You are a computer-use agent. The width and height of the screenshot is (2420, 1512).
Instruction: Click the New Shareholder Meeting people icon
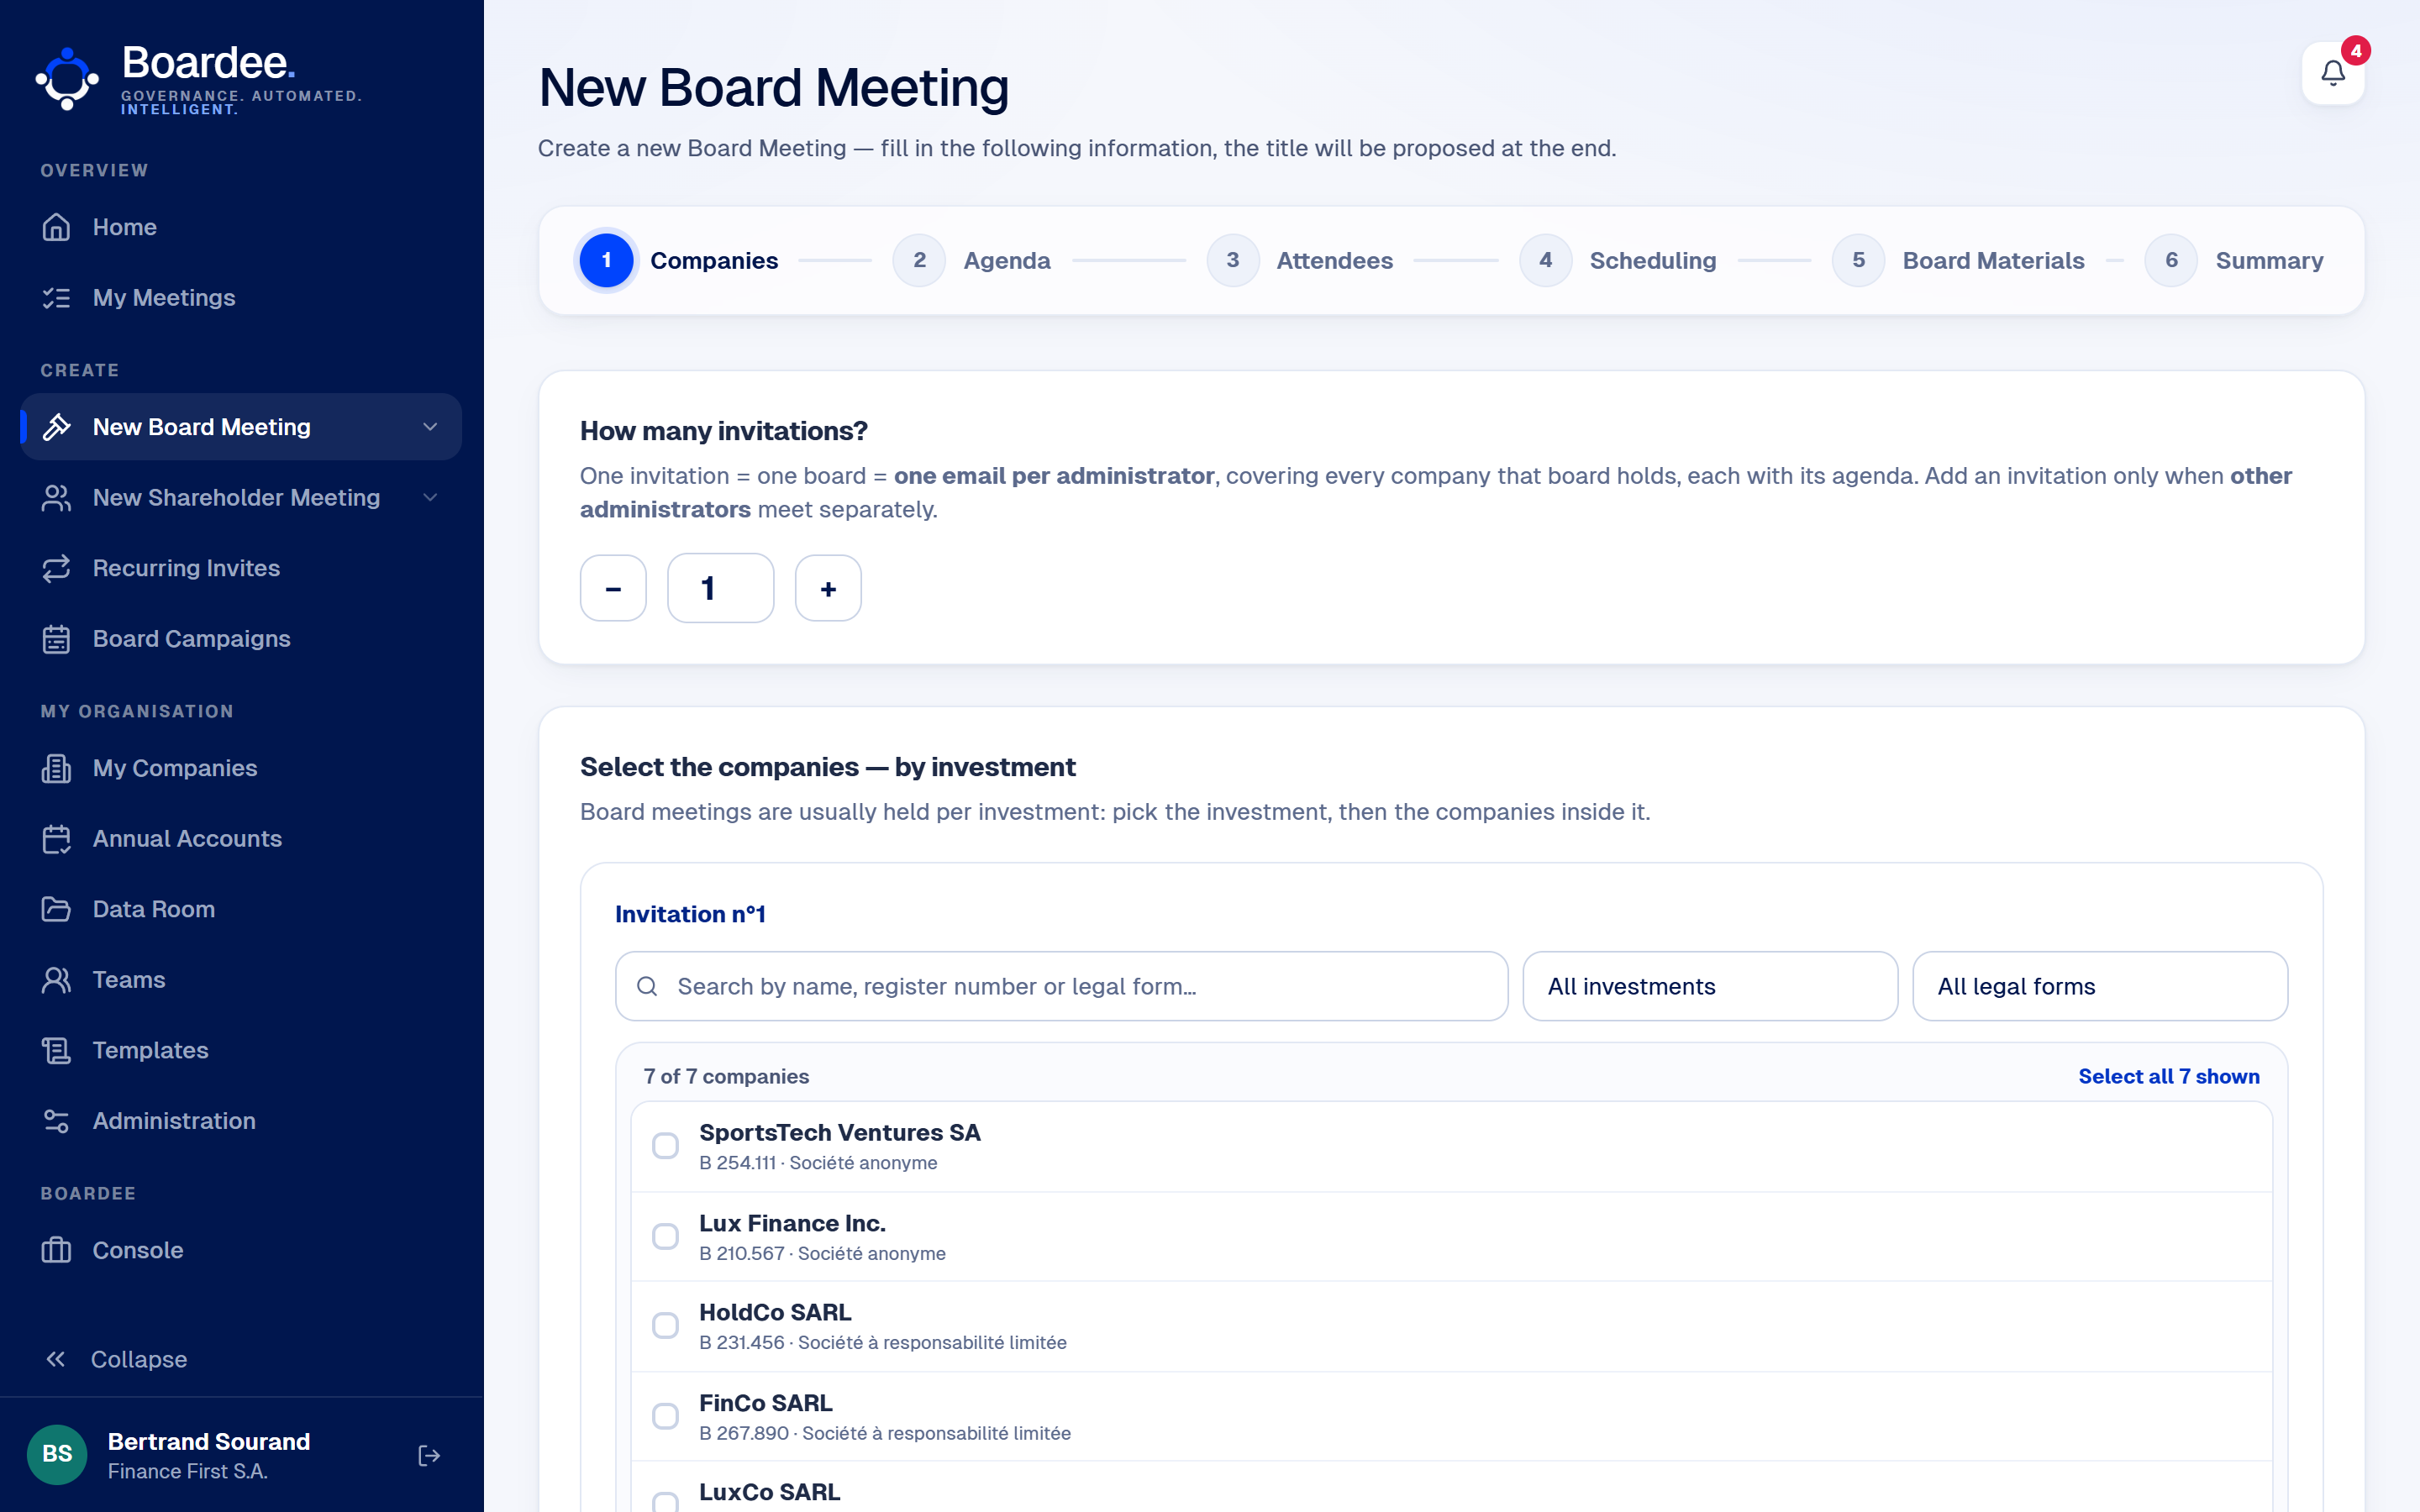pyautogui.click(x=56, y=498)
